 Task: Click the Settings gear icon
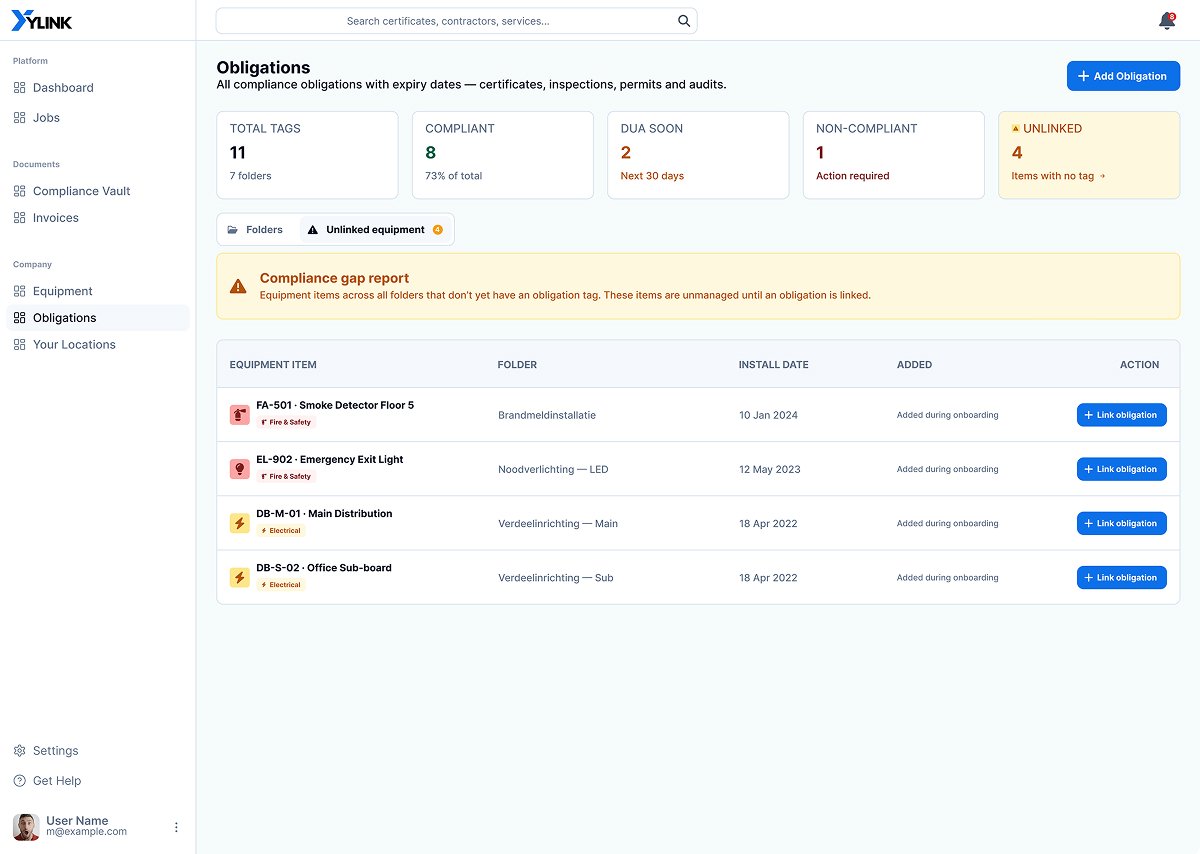coord(20,751)
